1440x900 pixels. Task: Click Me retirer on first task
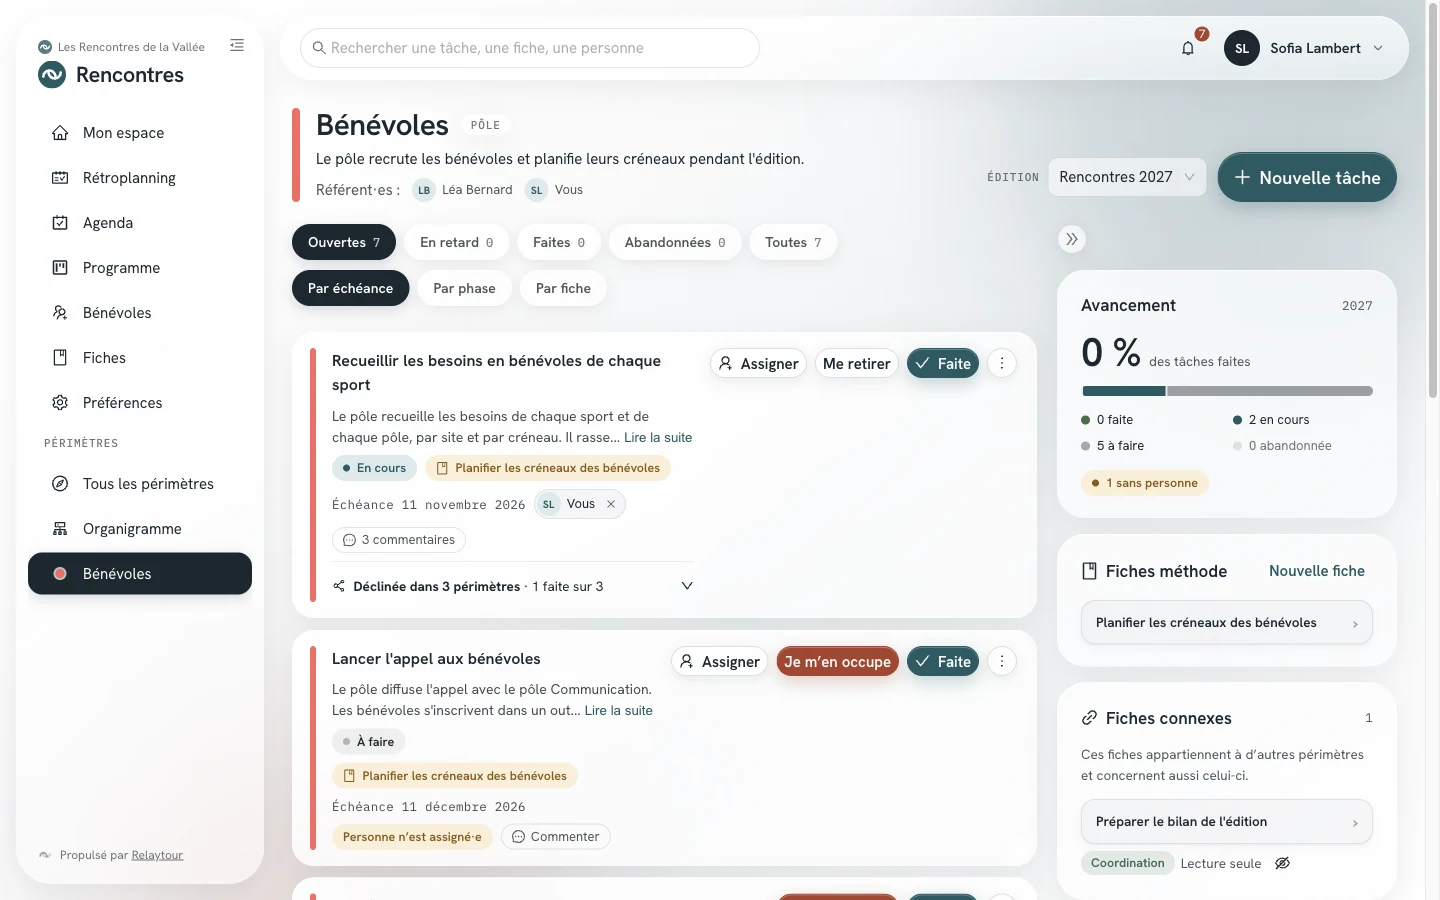856,364
